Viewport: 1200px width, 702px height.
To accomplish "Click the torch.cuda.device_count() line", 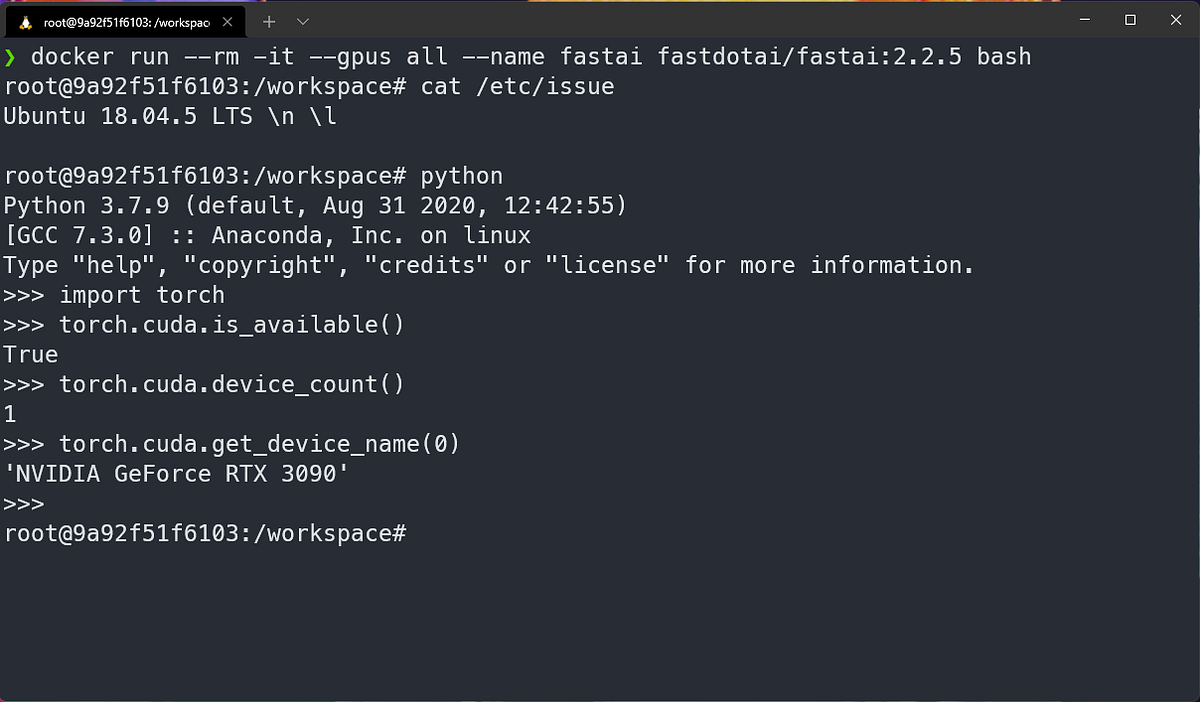I will pyautogui.click(x=230, y=384).
